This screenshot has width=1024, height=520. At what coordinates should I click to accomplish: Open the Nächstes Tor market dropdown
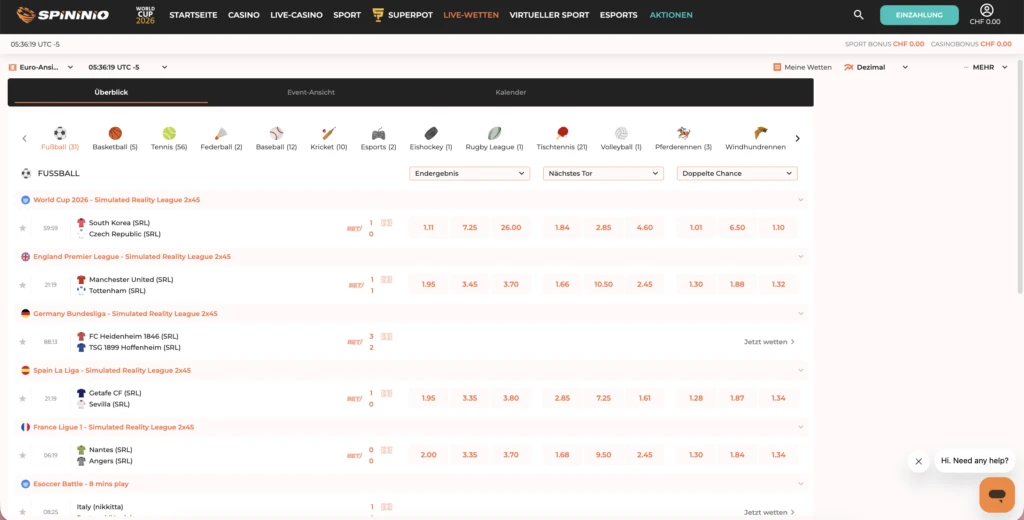pos(603,174)
